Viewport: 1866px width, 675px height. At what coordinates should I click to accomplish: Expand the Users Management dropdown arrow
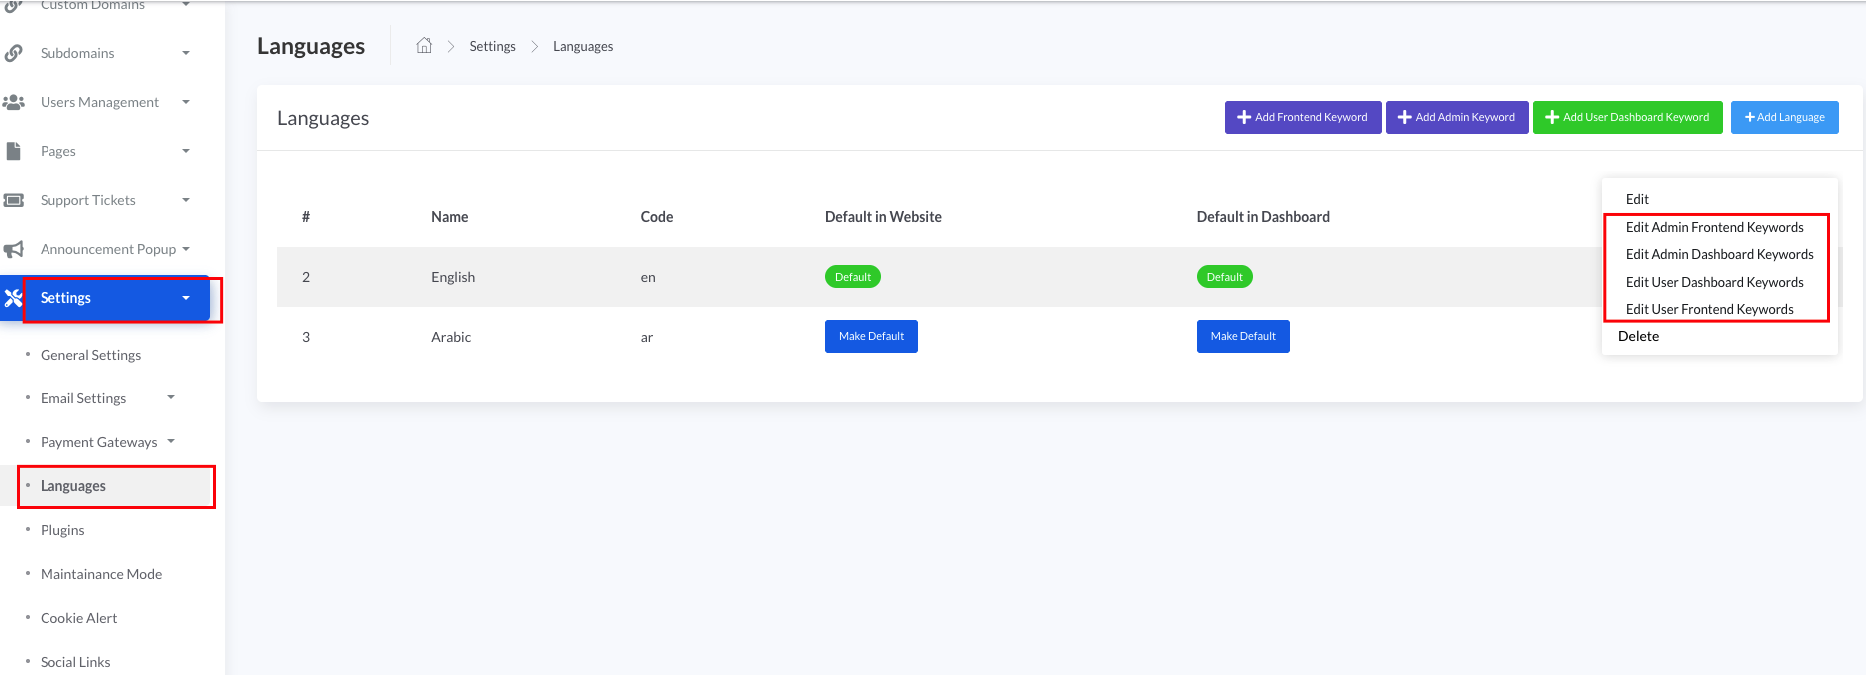pyautogui.click(x=186, y=102)
